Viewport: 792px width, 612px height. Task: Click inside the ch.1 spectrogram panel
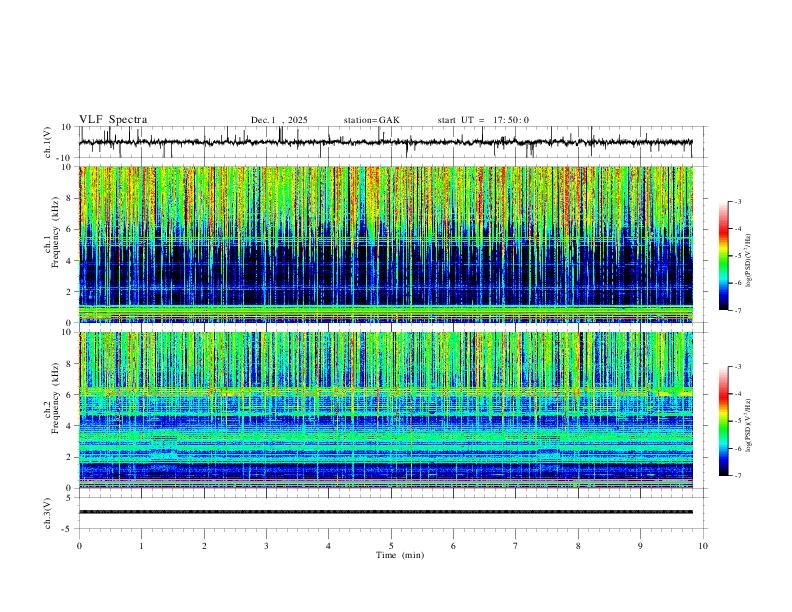point(385,244)
